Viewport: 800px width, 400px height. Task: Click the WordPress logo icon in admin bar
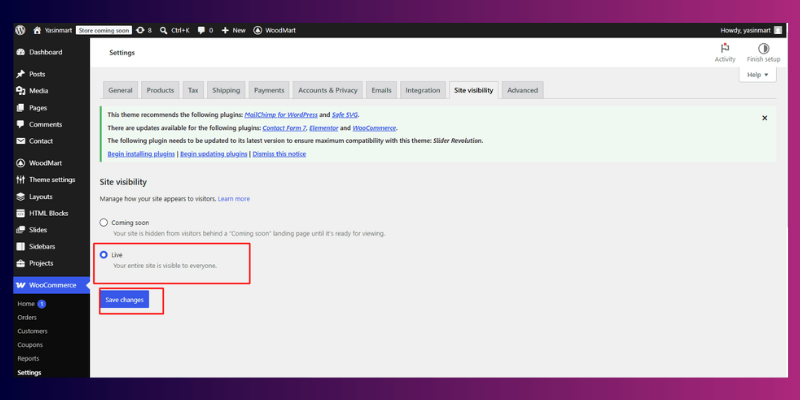click(20, 30)
